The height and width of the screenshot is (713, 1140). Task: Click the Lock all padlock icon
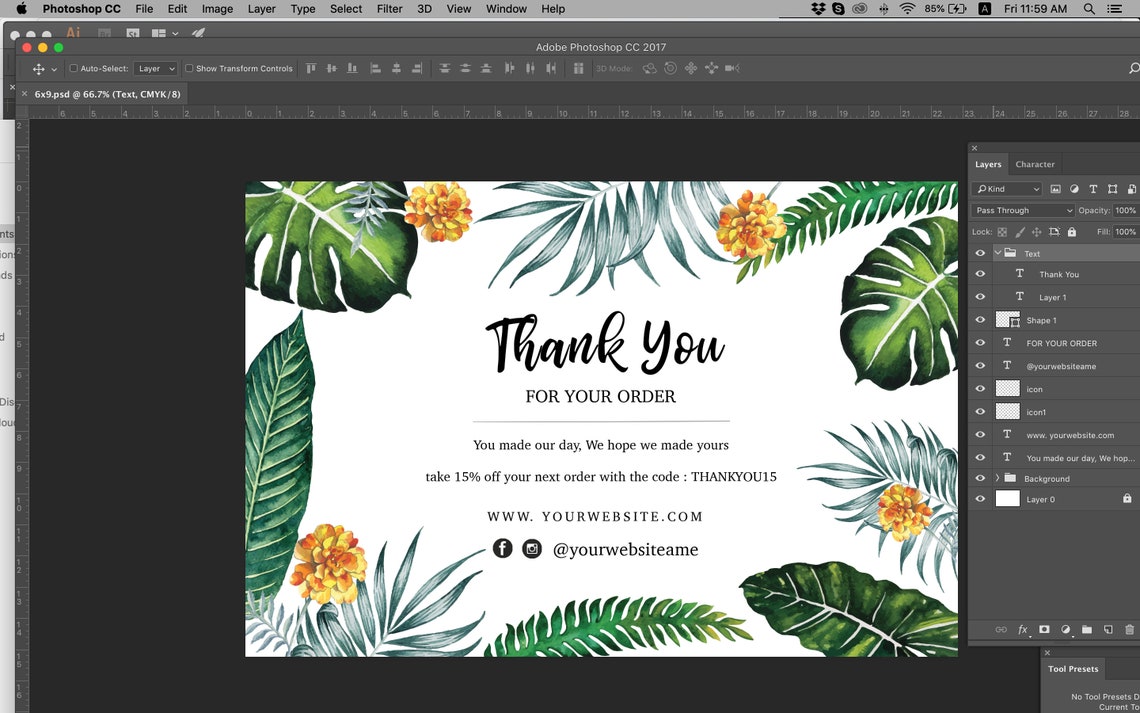[1073, 231]
